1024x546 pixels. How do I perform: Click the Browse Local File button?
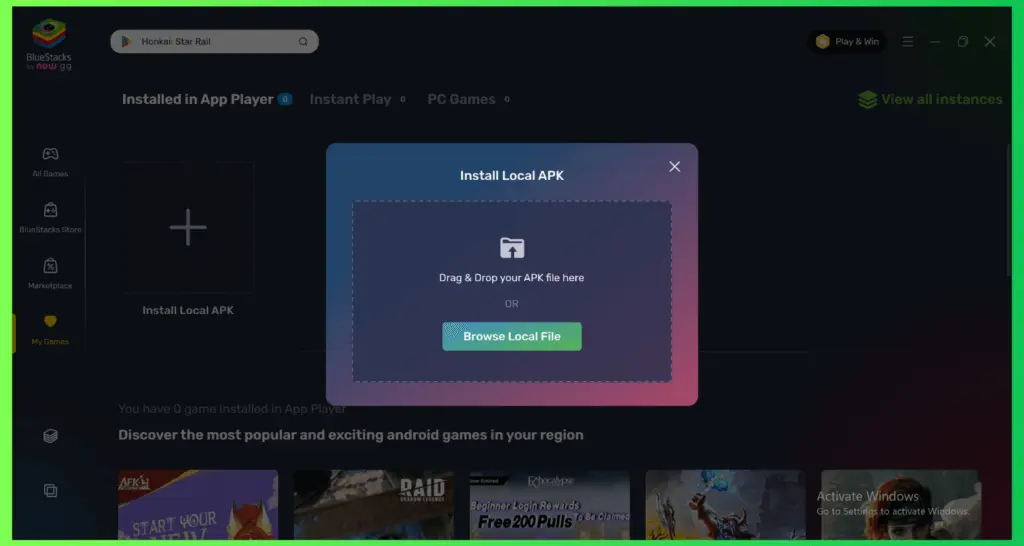point(511,336)
